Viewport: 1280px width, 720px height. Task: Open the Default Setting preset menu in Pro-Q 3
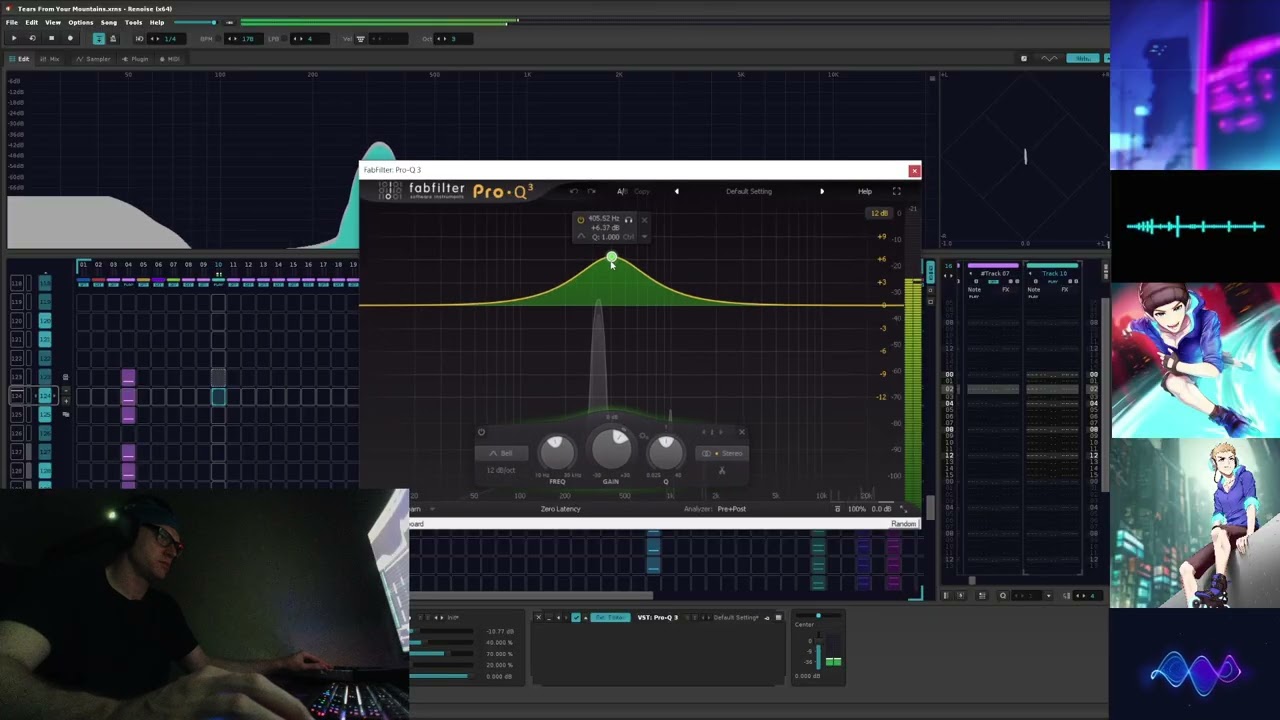[749, 191]
